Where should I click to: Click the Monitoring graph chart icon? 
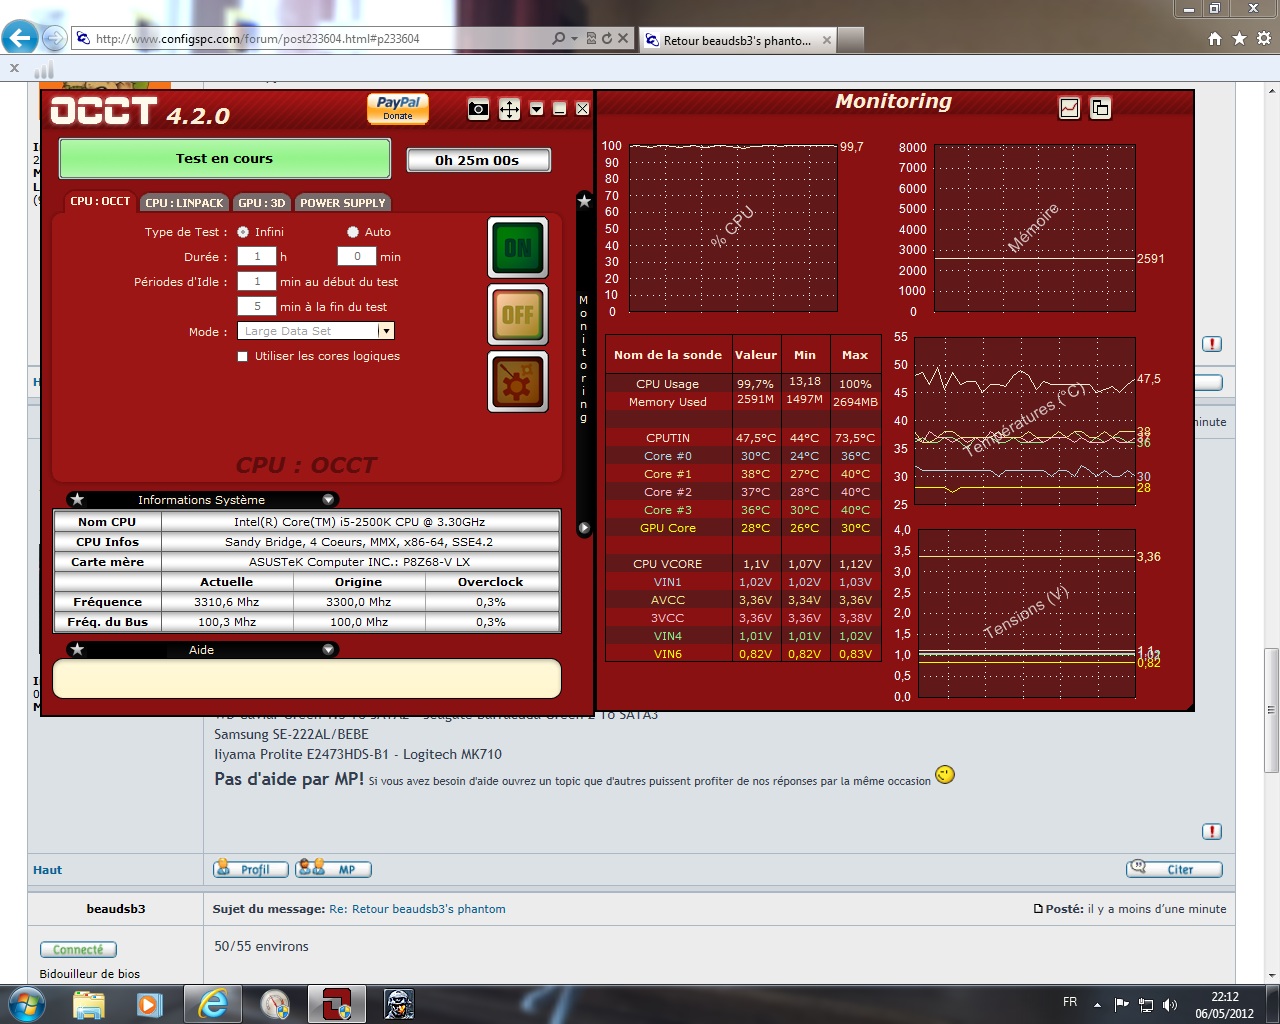coord(1069,108)
